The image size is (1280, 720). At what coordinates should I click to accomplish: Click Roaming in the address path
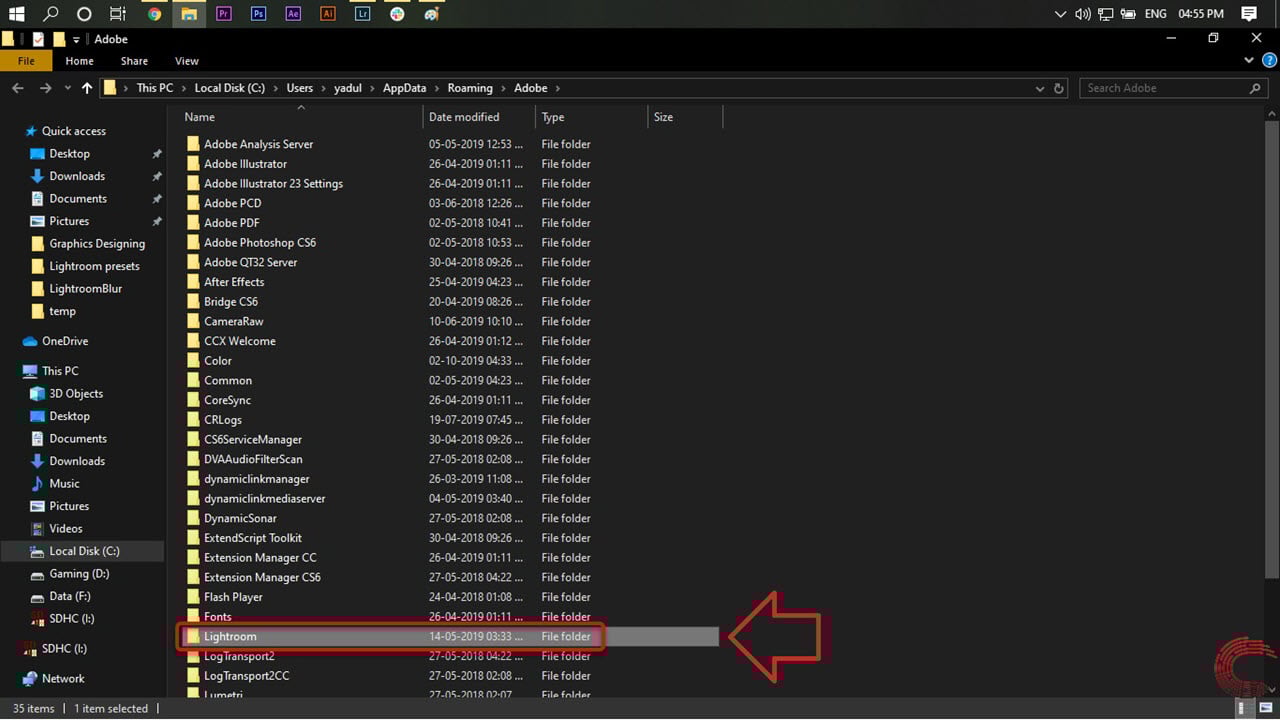click(470, 88)
